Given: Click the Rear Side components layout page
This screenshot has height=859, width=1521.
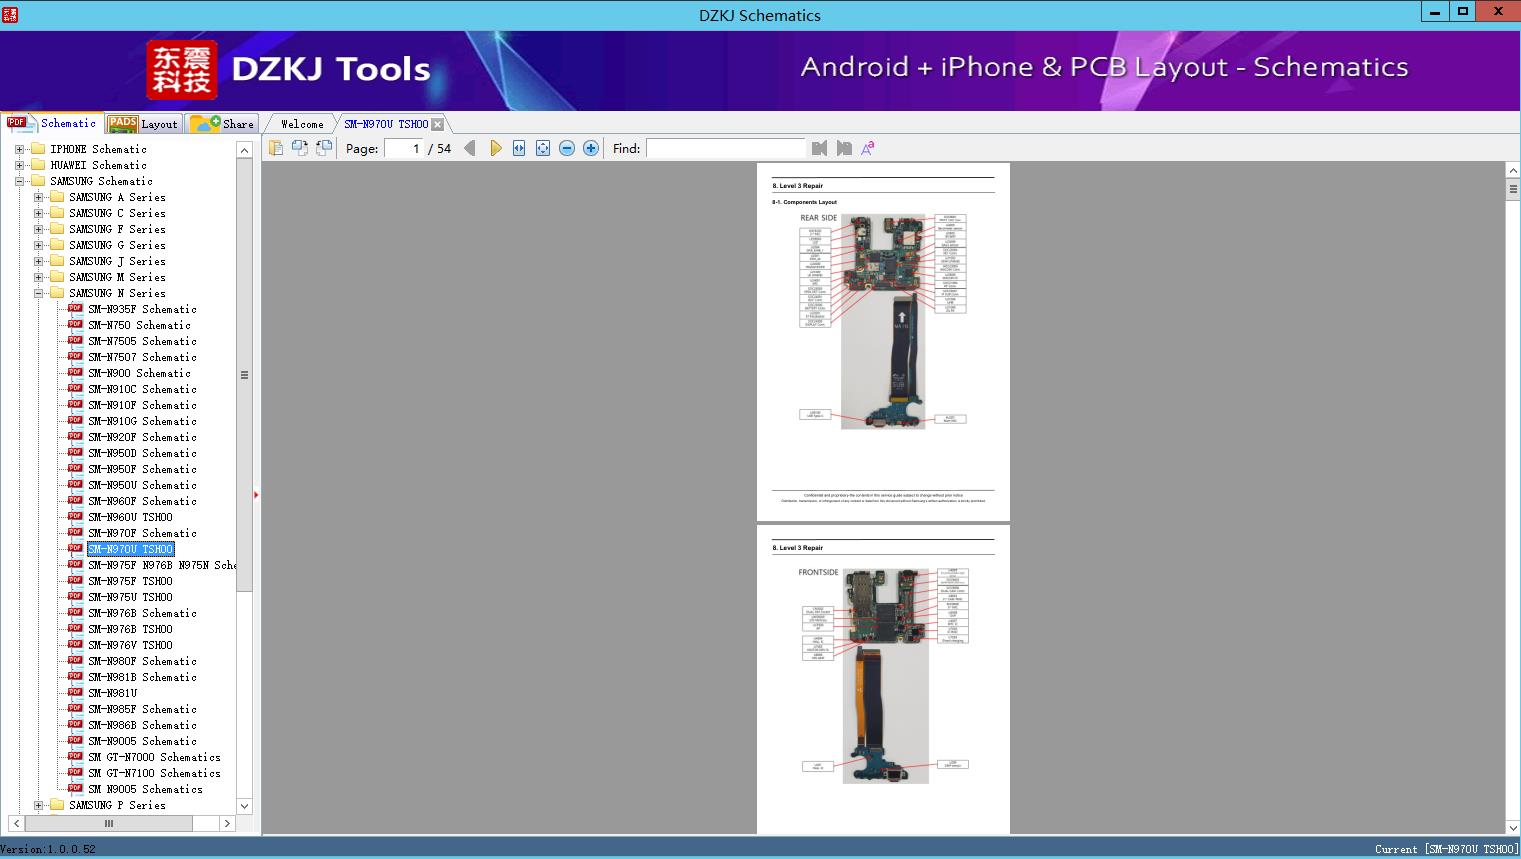Looking at the screenshot, I should pos(883,341).
